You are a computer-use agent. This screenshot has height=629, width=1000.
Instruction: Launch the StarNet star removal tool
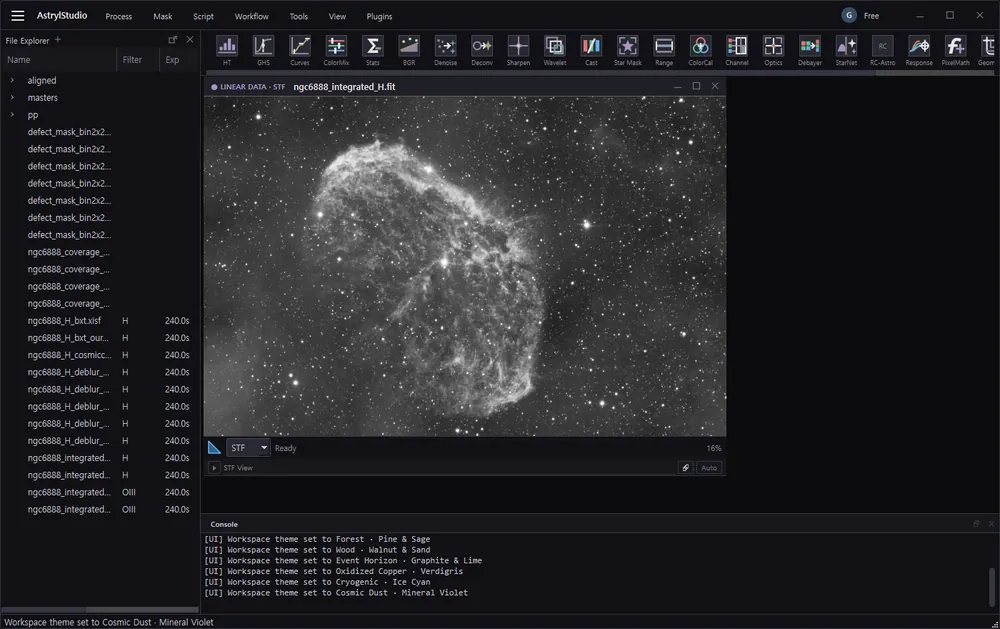pos(846,50)
